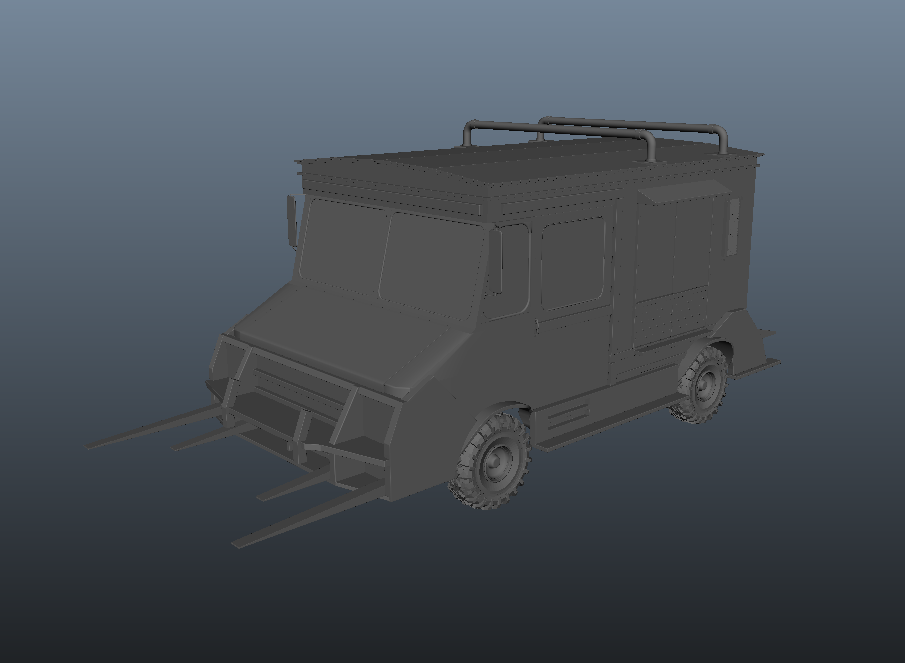
Task: Select the driver-side windshield pane
Action: (432, 265)
